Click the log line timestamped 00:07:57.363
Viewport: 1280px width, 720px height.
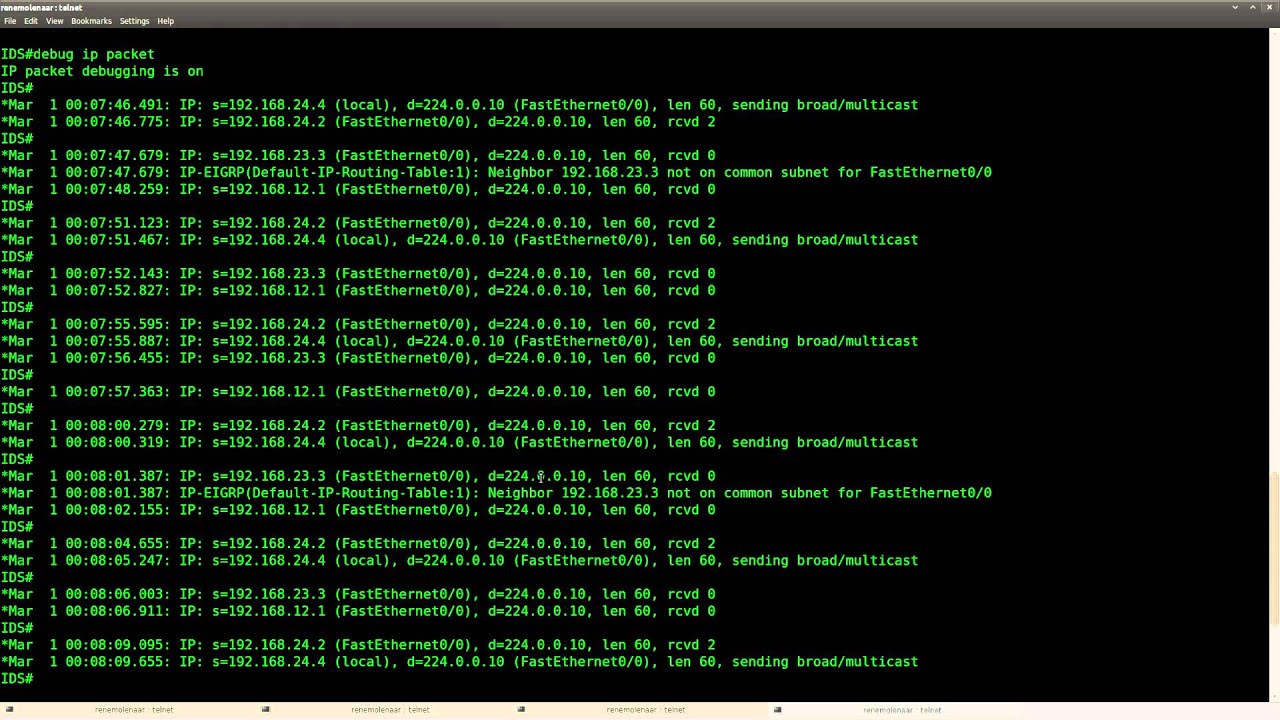point(358,392)
